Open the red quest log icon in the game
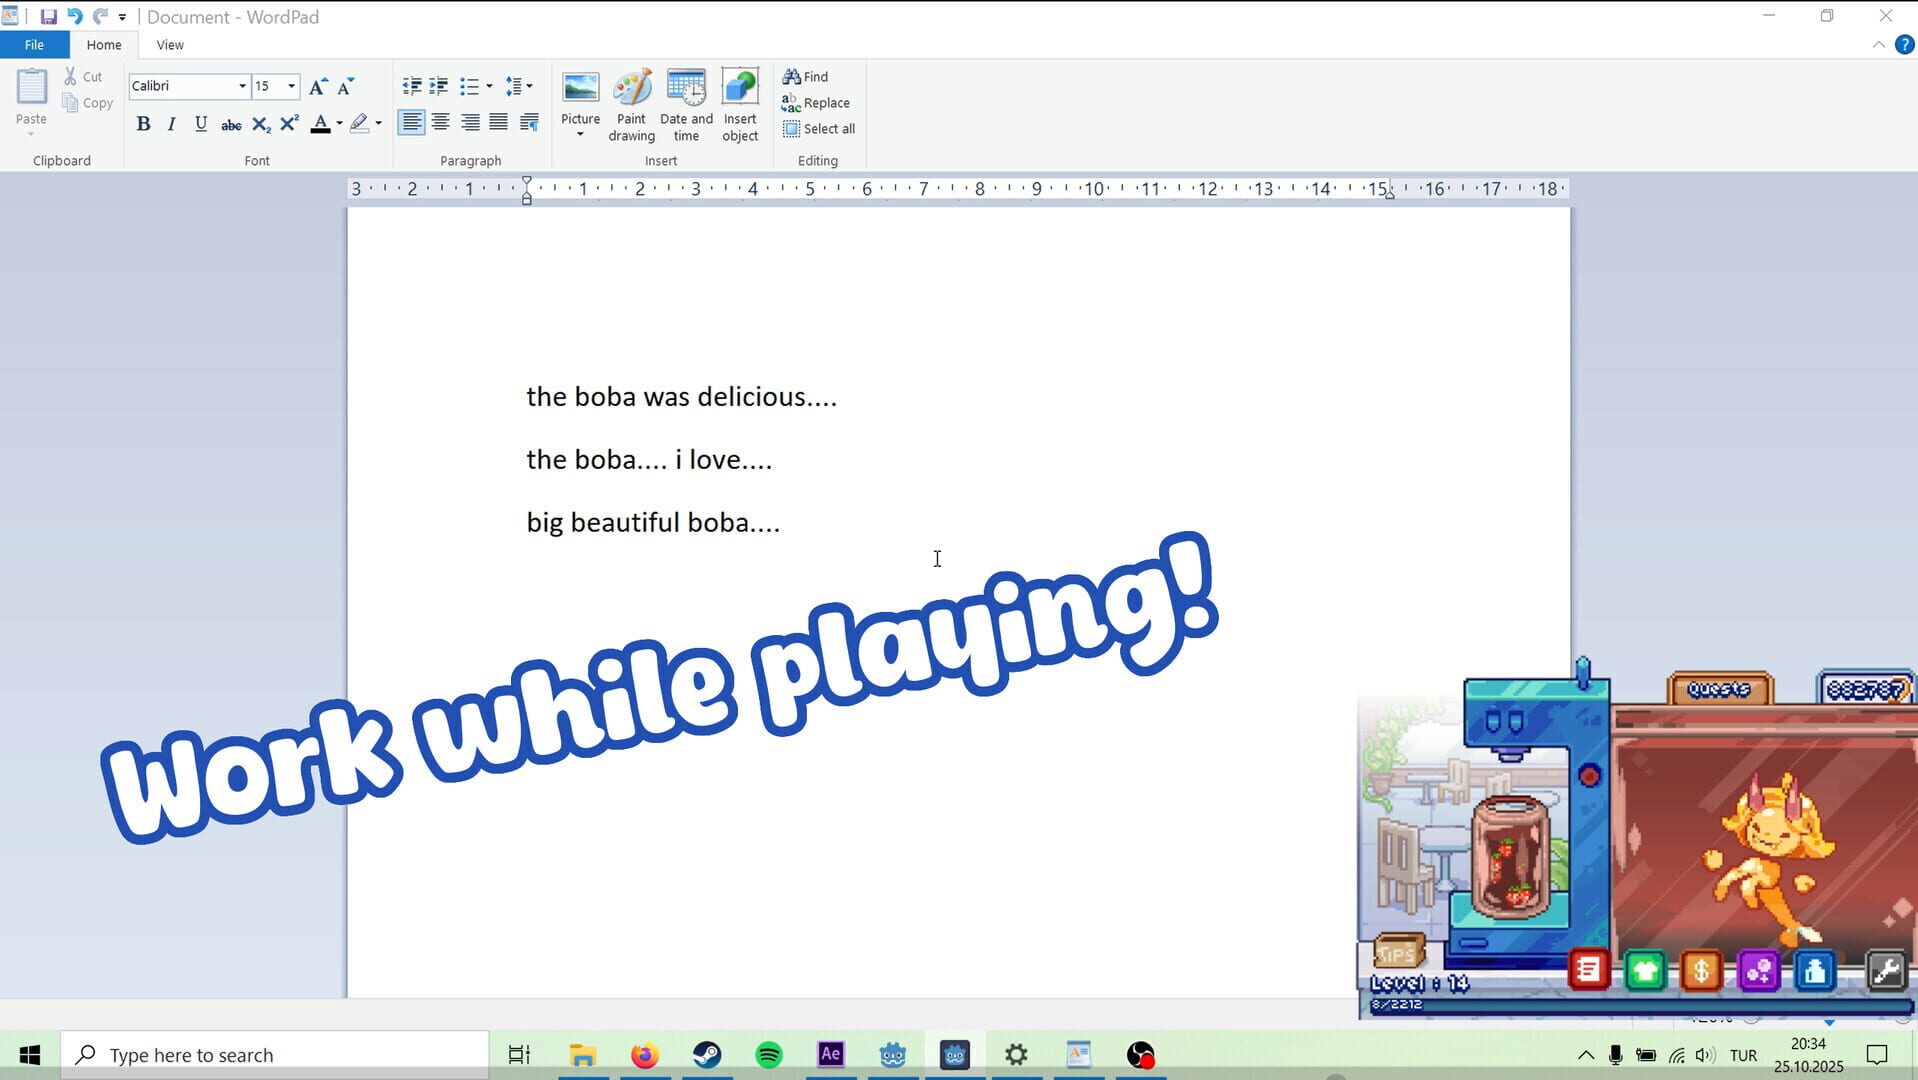Image resolution: width=1918 pixels, height=1080 pixels. 1589,969
